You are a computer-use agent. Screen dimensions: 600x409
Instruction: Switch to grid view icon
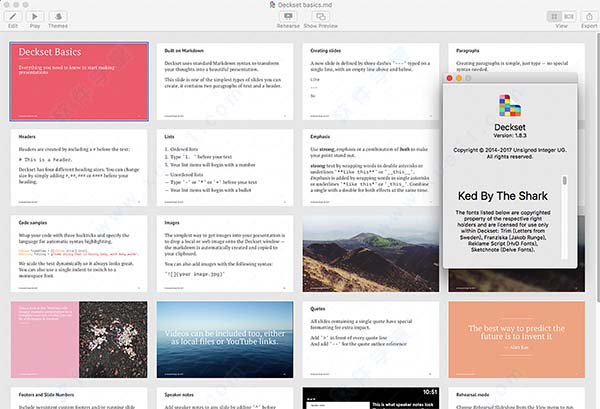pos(554,16)
